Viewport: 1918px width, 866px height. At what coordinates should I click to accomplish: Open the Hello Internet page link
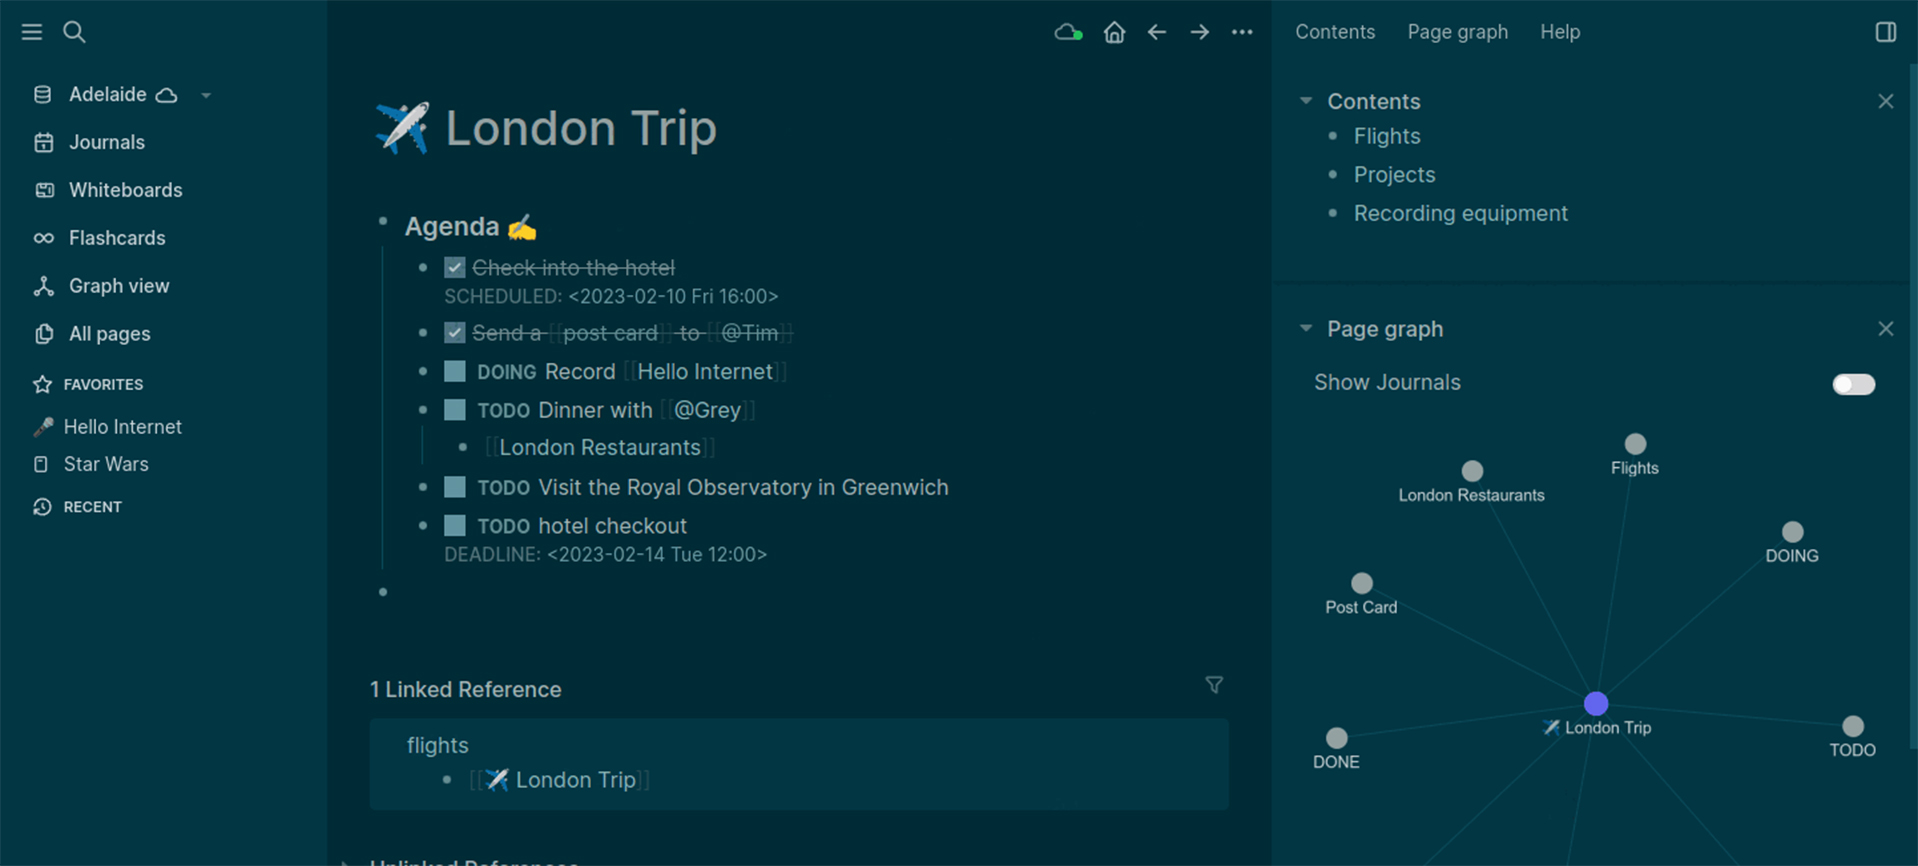point(705,372)
